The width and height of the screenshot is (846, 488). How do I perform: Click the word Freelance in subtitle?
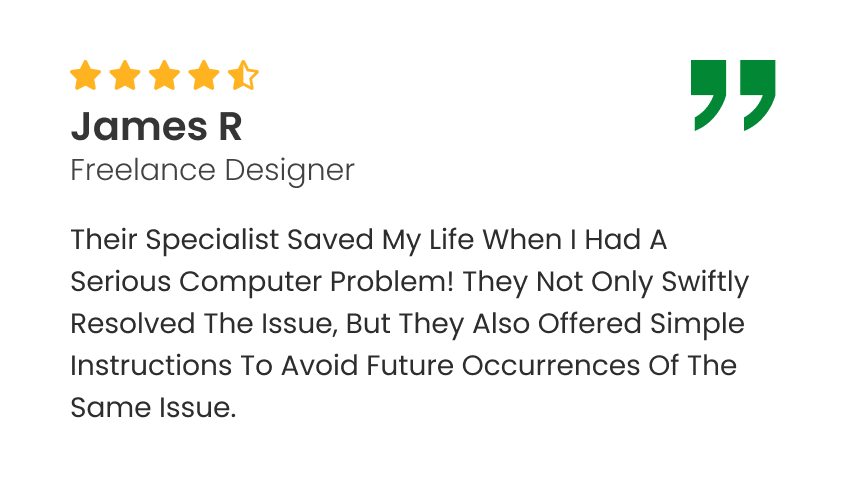143,170
